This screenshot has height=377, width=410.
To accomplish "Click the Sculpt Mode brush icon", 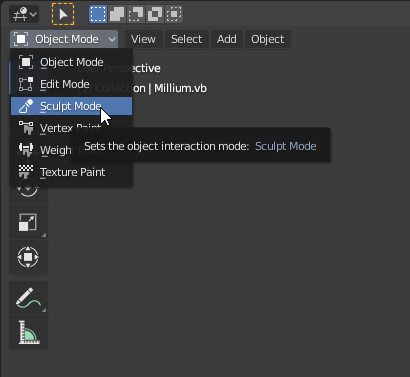I will point(26,106).
